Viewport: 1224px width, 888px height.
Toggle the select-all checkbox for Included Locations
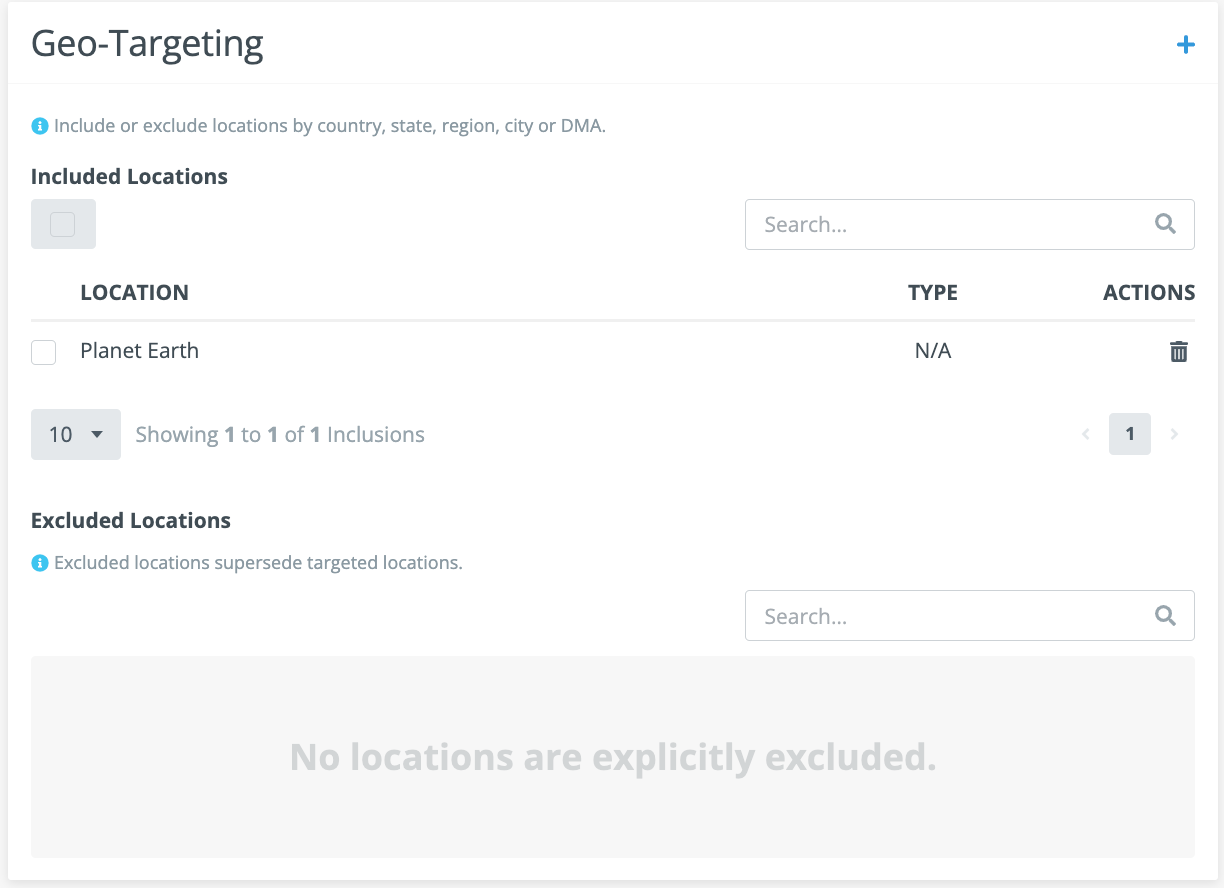coord(63,224)
